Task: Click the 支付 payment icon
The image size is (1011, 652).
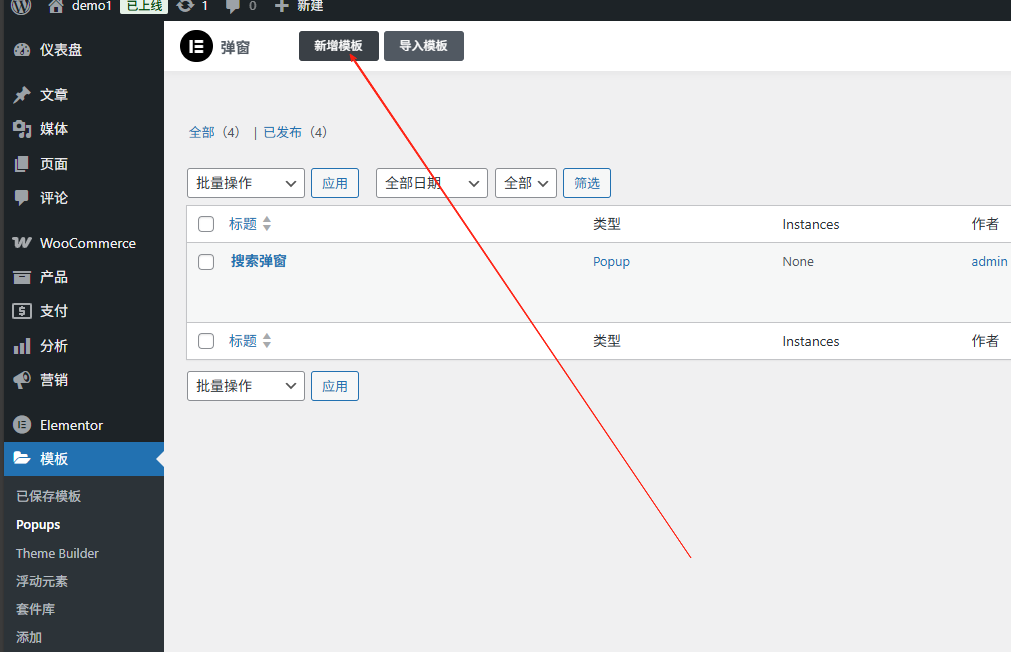Action: (22, 311)
